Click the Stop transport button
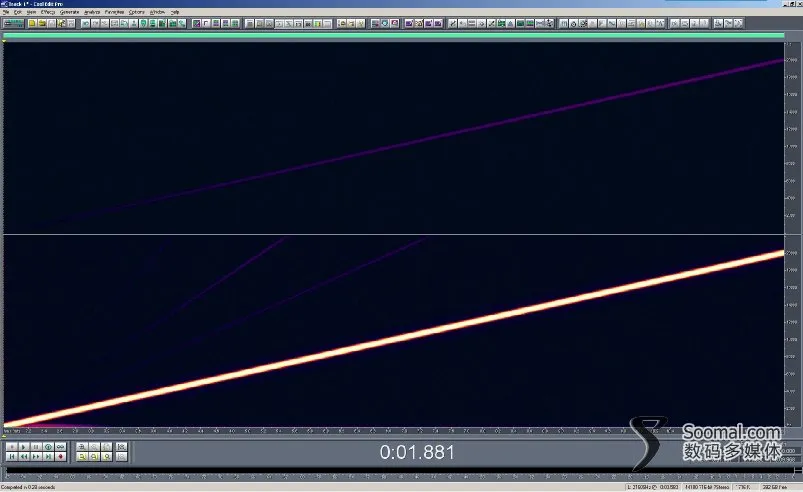This screenshot has width=803, height=492. (x=12, y=446)
